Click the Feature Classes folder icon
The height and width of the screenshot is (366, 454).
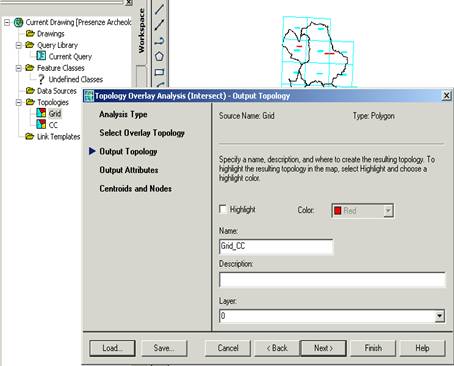[30, 68]
